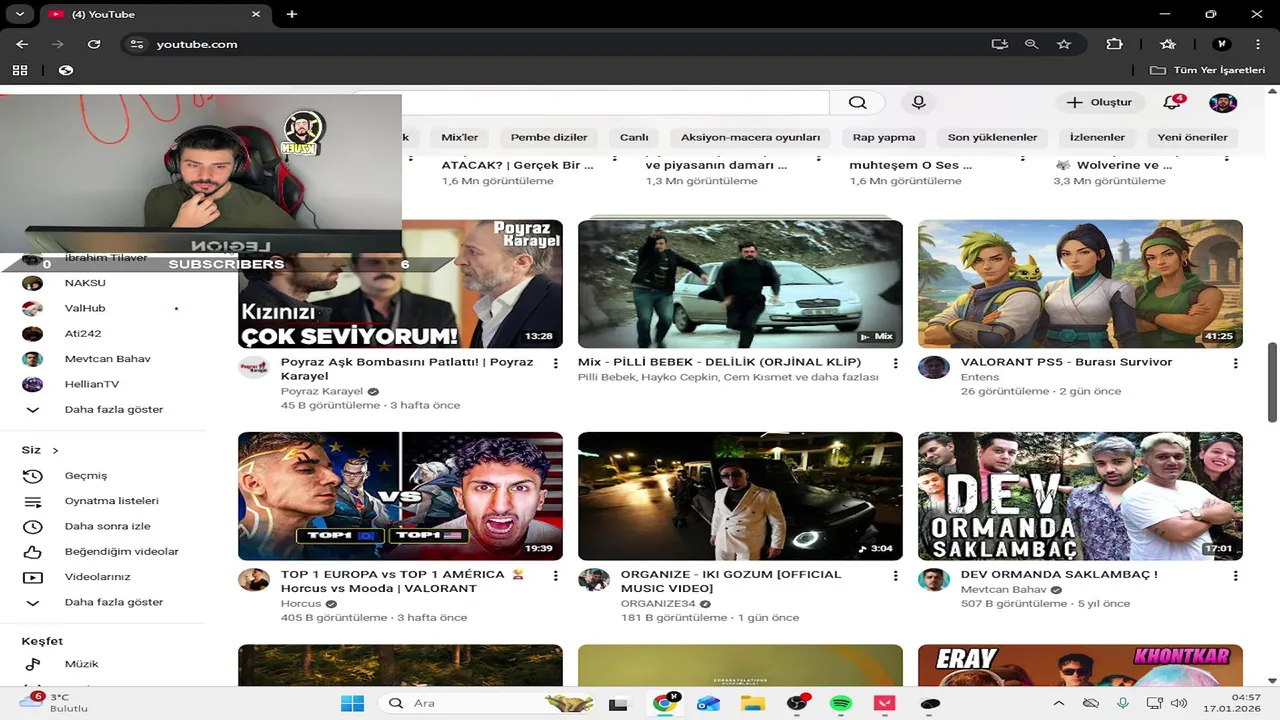Open a new Chrome tab

tap(292, 14)
